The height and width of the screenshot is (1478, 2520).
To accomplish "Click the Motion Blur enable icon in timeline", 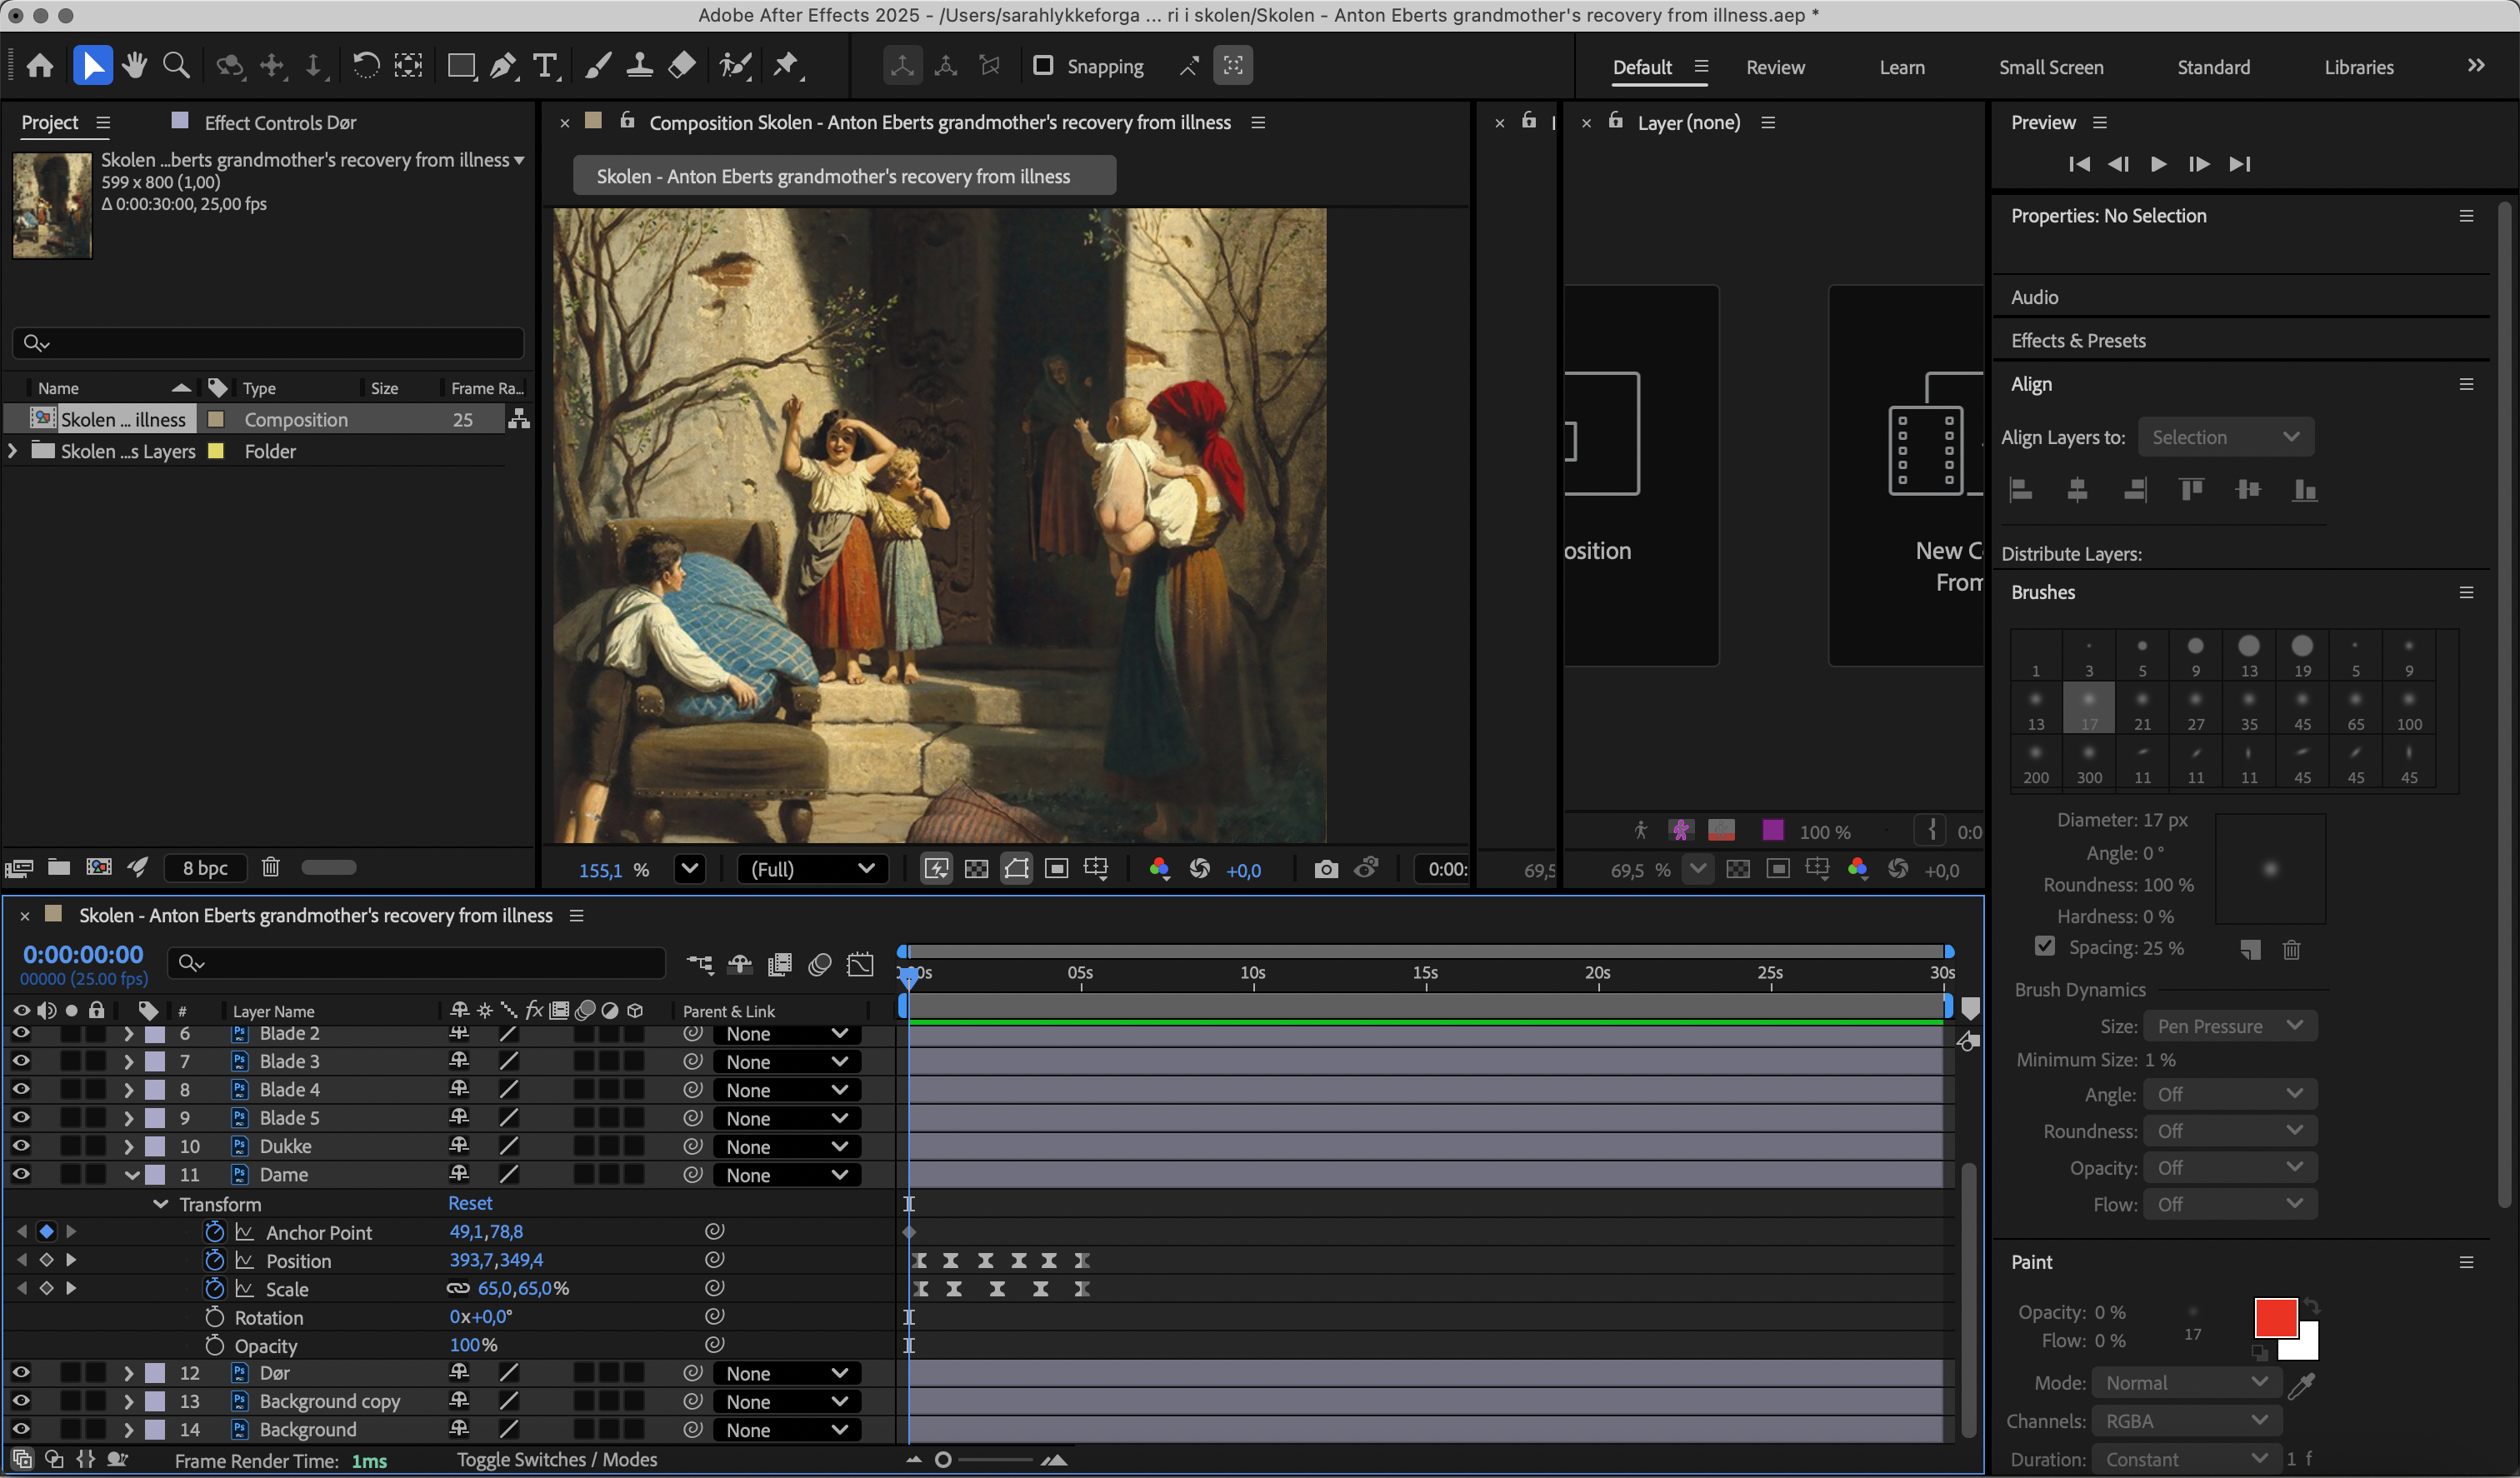I will pyautogui.click(x=820, y=964).
